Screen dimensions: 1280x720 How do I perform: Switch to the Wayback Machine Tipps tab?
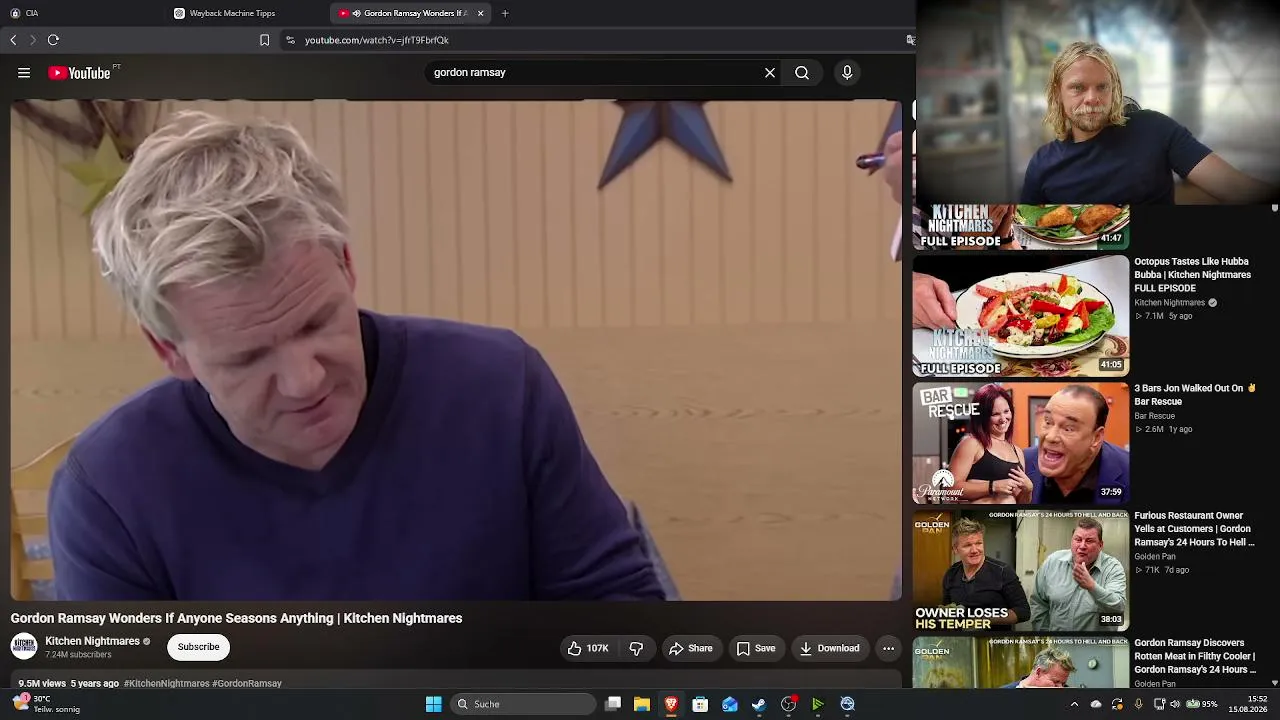click(248, 13)
